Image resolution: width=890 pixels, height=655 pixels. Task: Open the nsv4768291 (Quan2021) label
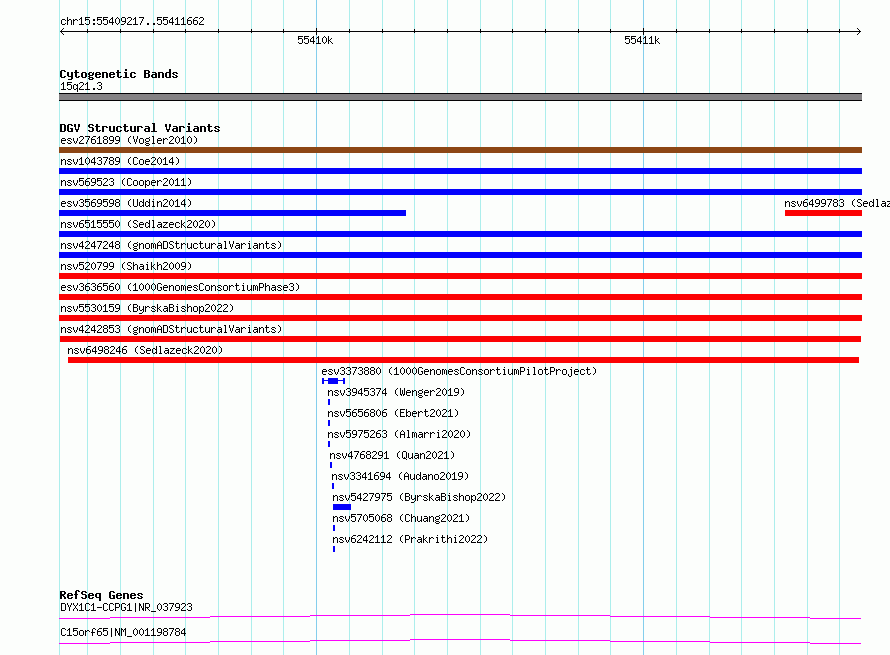pyautogui.click(x=392, y=455)
